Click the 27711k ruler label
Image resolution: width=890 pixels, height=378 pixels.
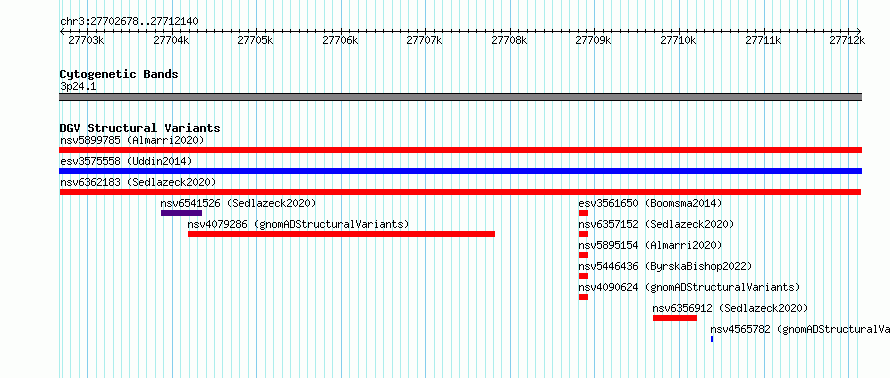763,40
